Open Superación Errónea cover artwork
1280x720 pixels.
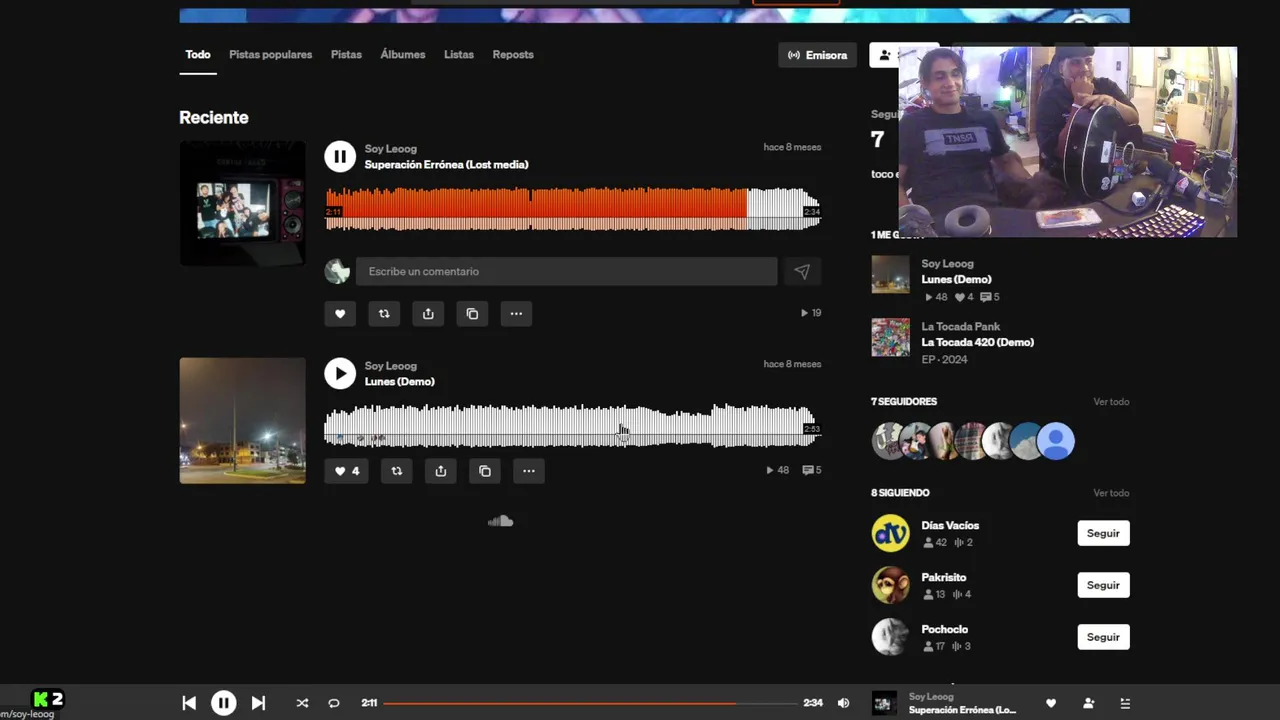click(242, 204)
